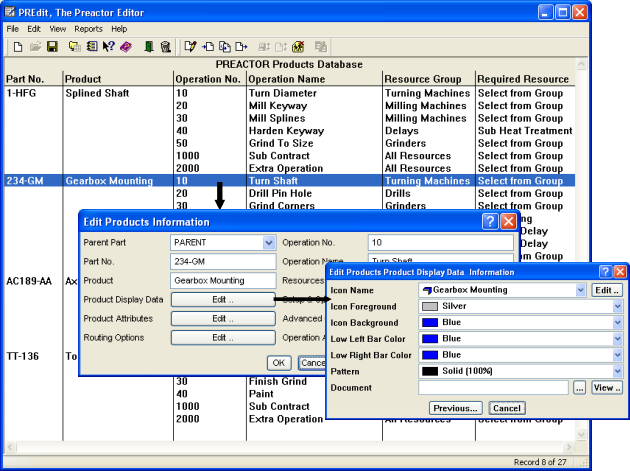
Task: Click the New document toolbar icon
Action: click(x=18, y=47)
